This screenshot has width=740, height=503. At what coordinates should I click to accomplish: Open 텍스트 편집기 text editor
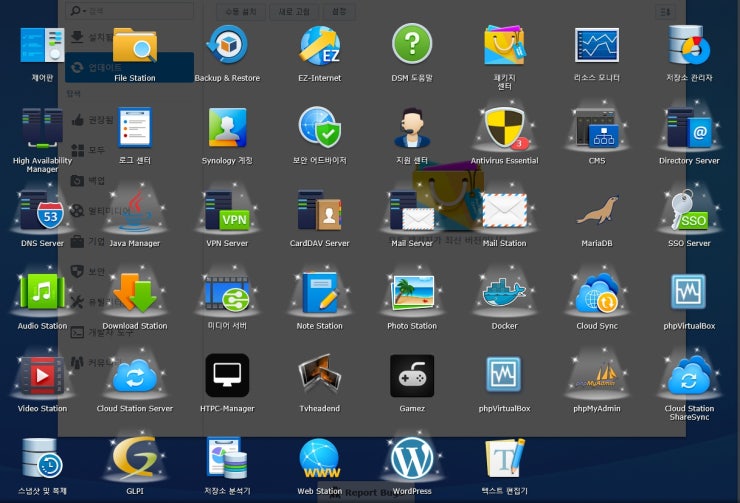point(505,458)
